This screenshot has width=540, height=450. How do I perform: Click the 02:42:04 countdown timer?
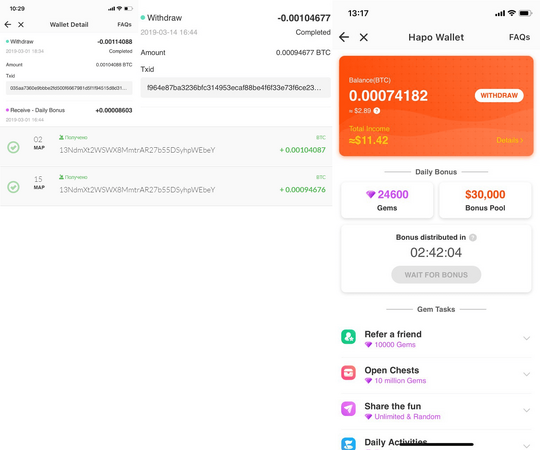pos(436,253)
